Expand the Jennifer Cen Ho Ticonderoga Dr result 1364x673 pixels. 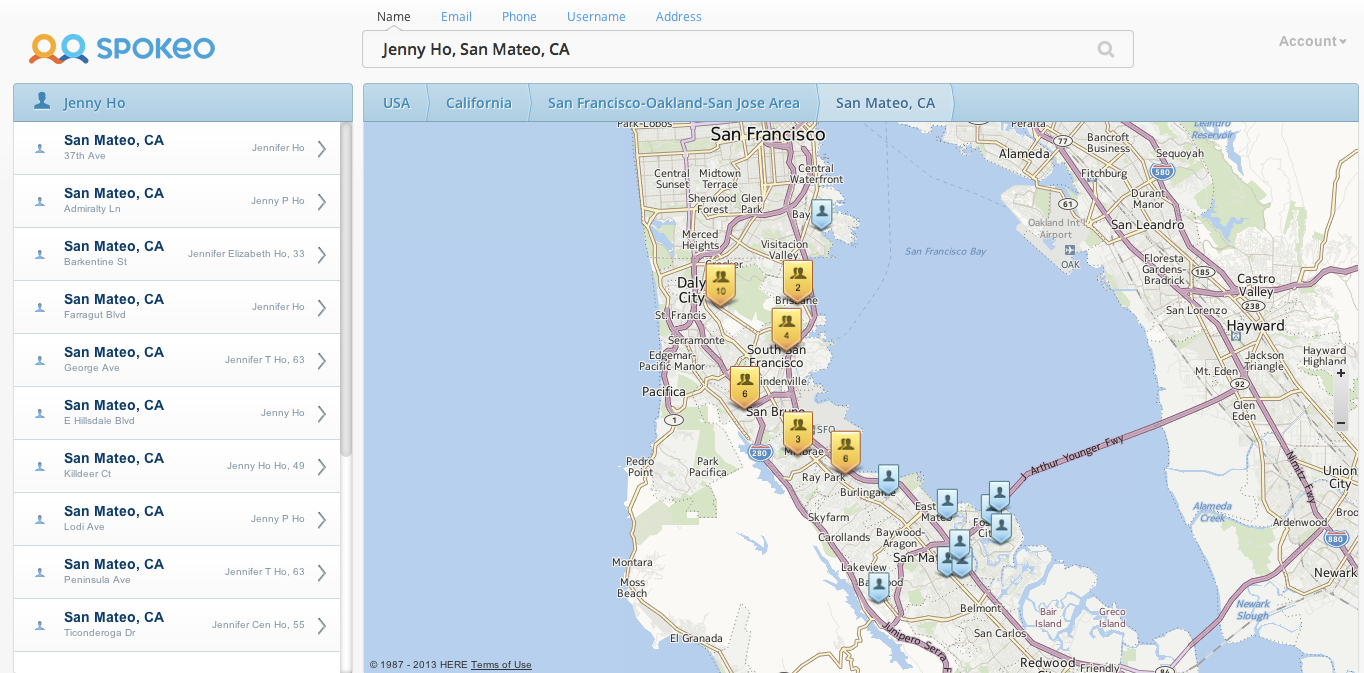click(x=322, y=625)
